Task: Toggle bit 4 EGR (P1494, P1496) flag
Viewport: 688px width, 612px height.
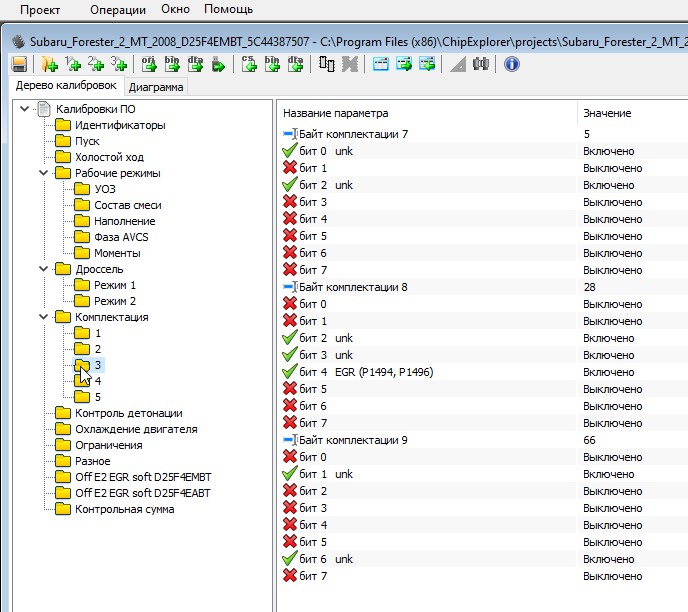Action: pos(291,372)
